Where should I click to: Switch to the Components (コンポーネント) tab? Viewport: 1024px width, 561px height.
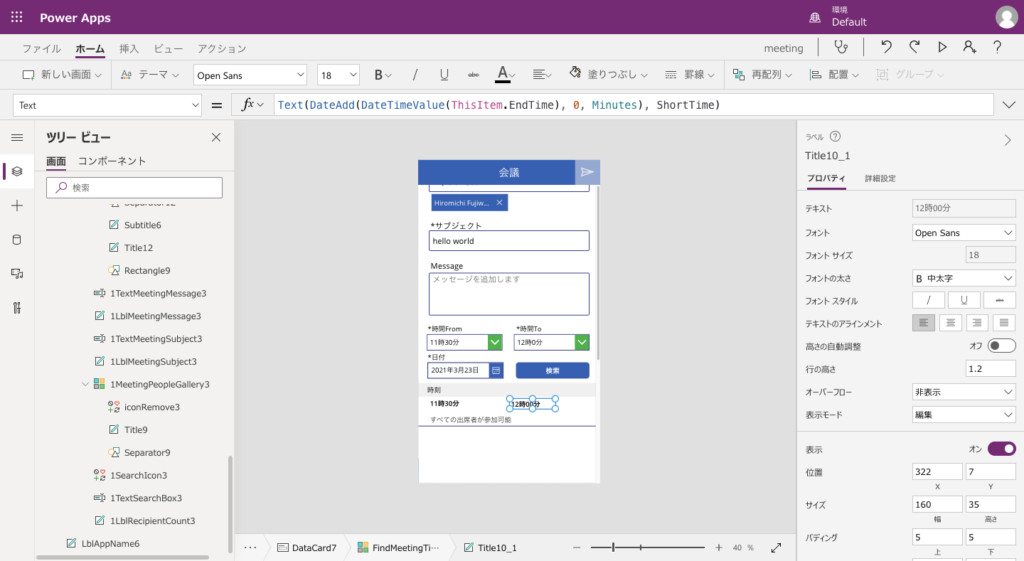[112, 161]
